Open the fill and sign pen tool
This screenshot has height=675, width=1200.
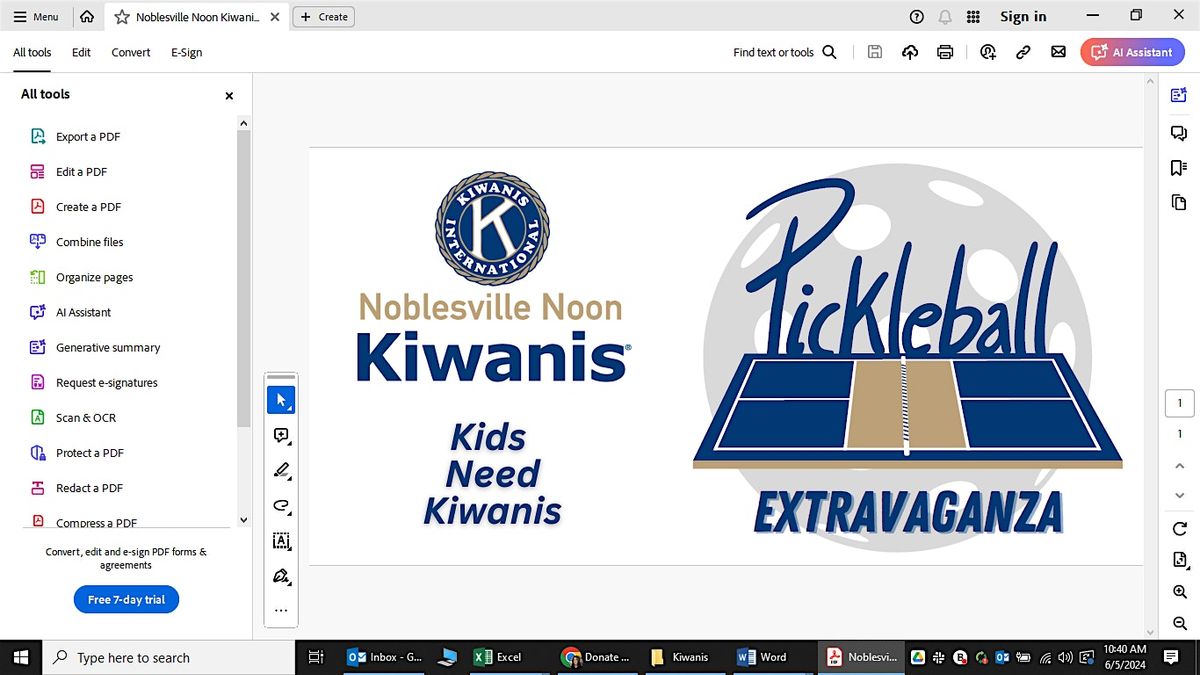tap(281, 576)
